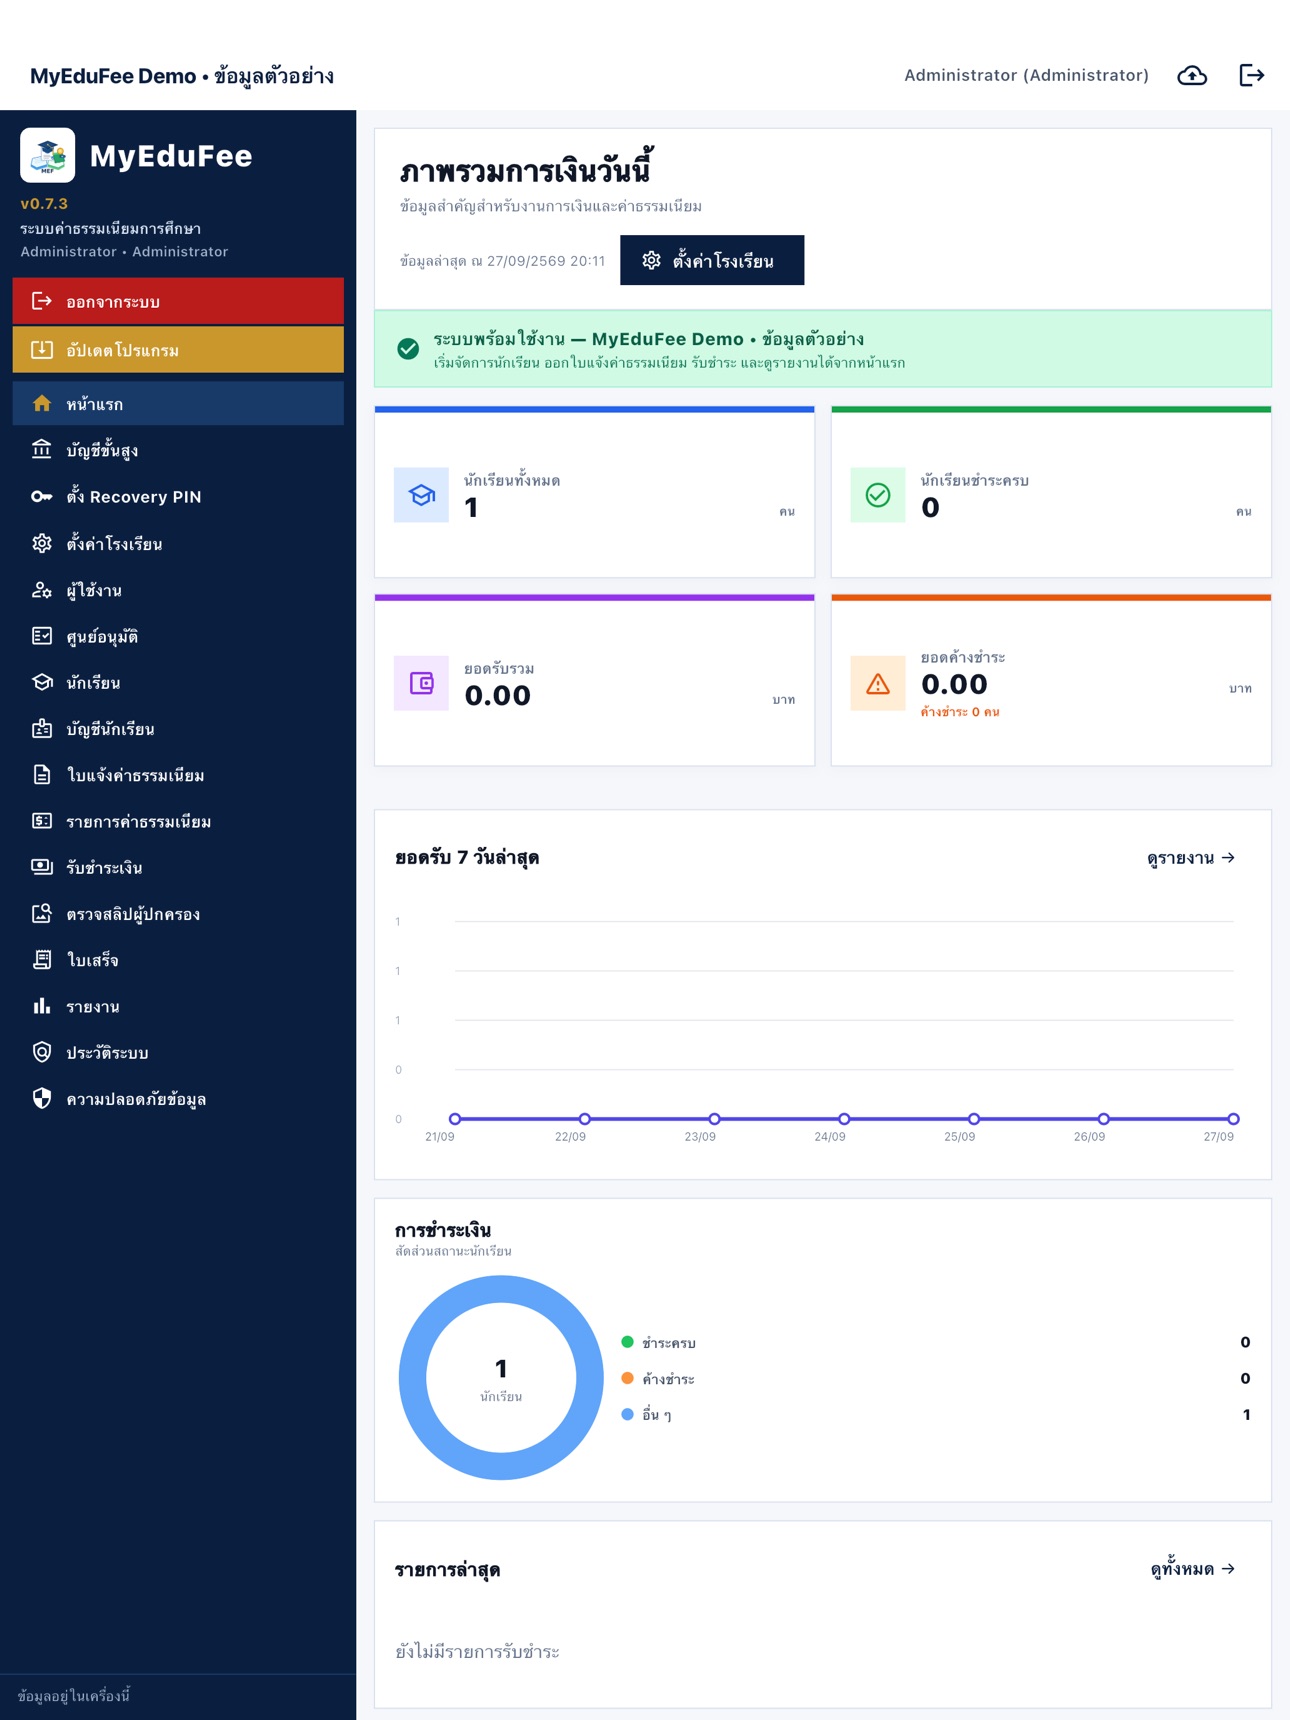Open the ตั้งค่าโรงเรียน dark header button
Image resolution: width=1290 pixels, height=1720 pixels.
tap(712, 260)
